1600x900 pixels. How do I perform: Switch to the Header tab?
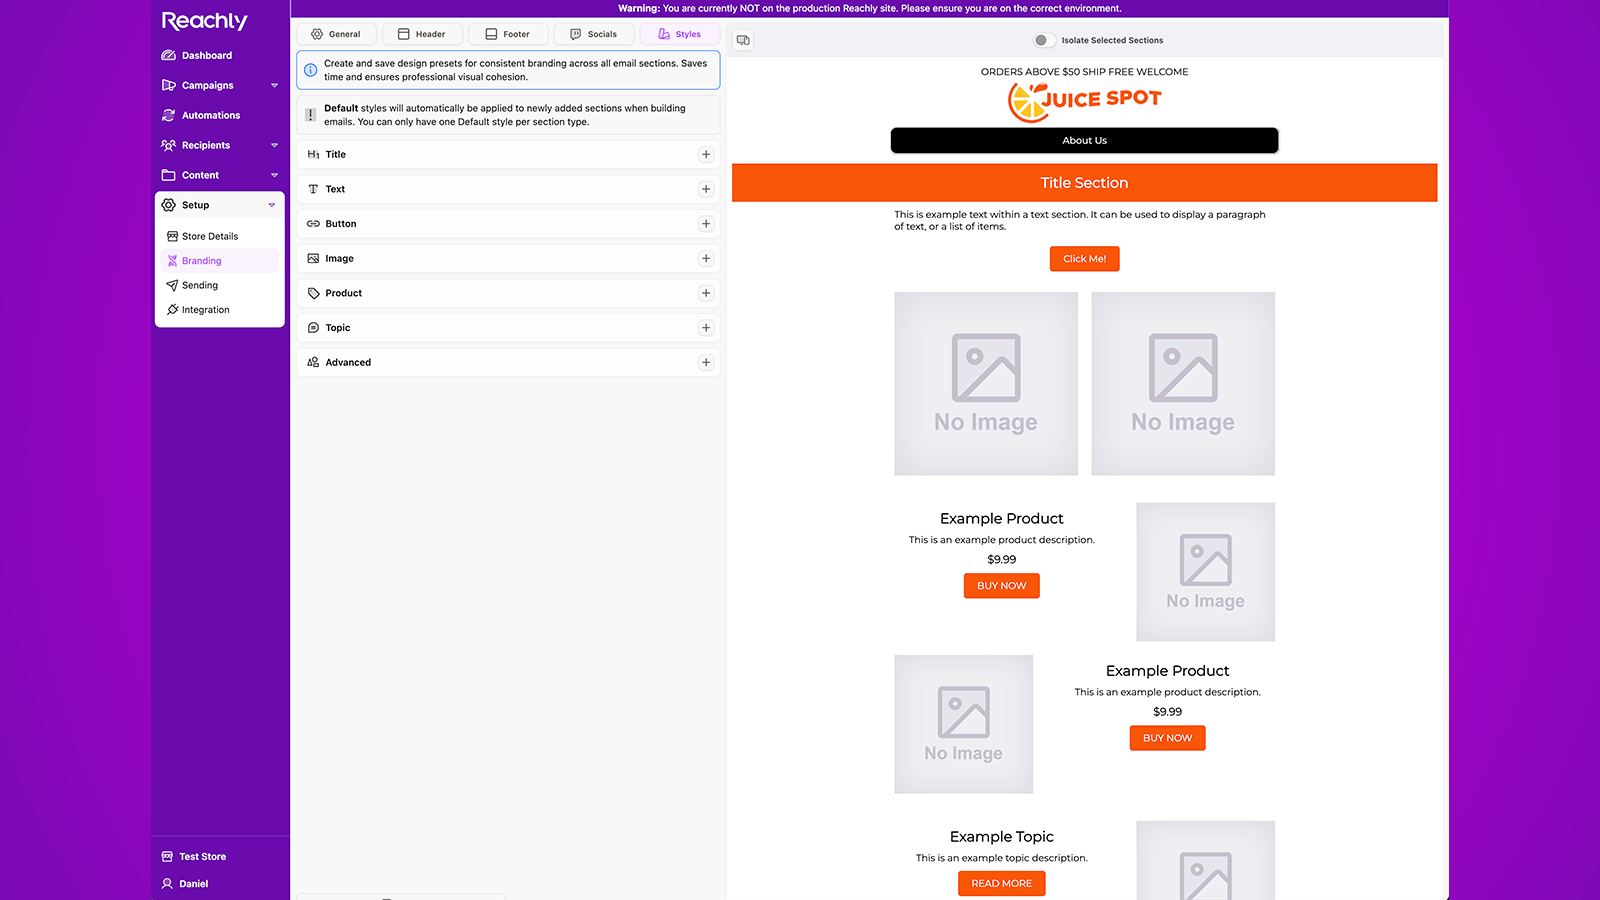422,34
